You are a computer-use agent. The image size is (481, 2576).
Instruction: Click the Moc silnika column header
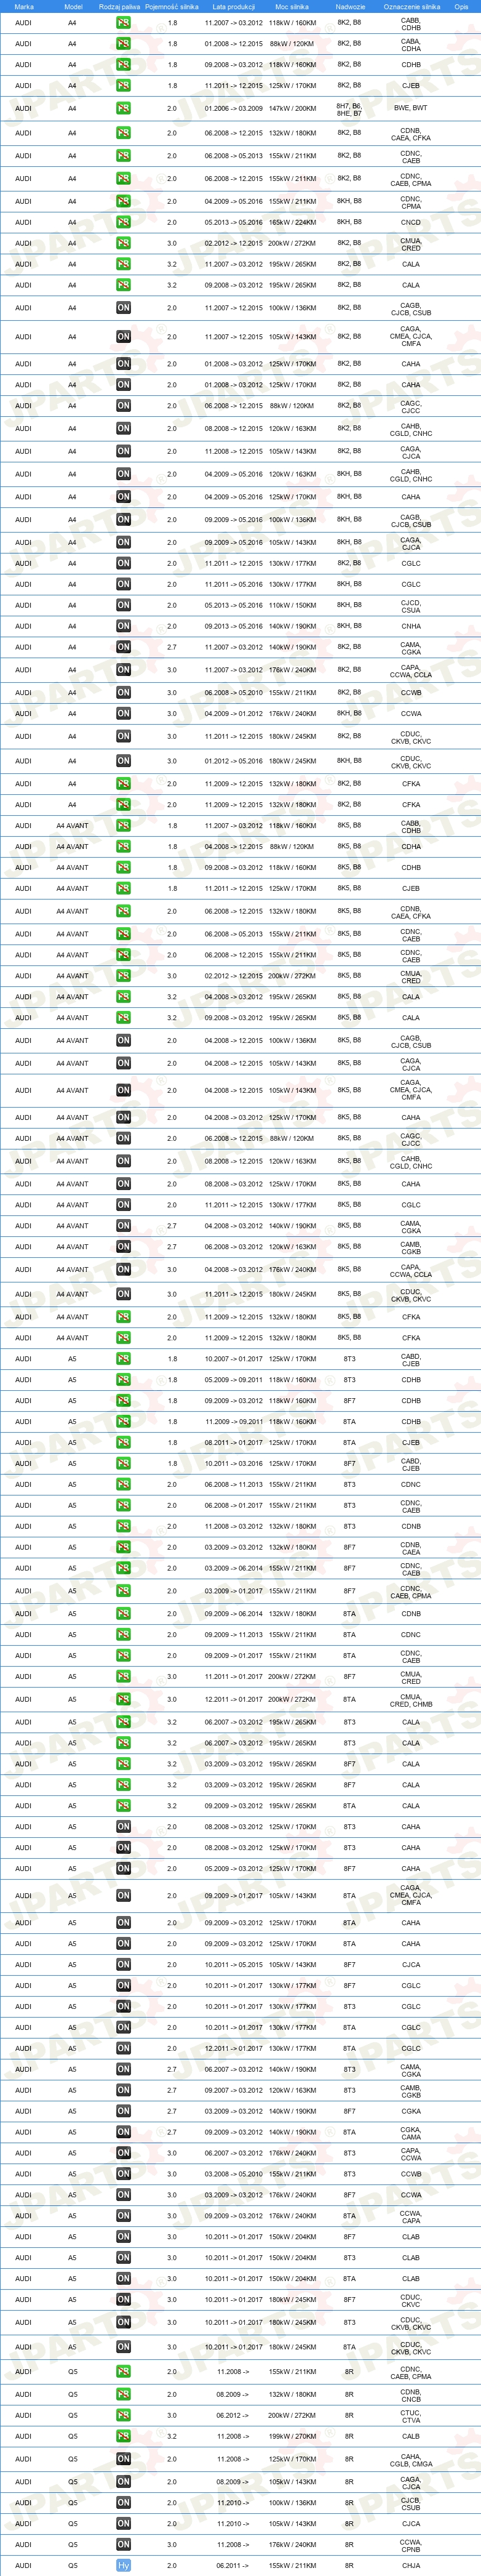(292, 6)
